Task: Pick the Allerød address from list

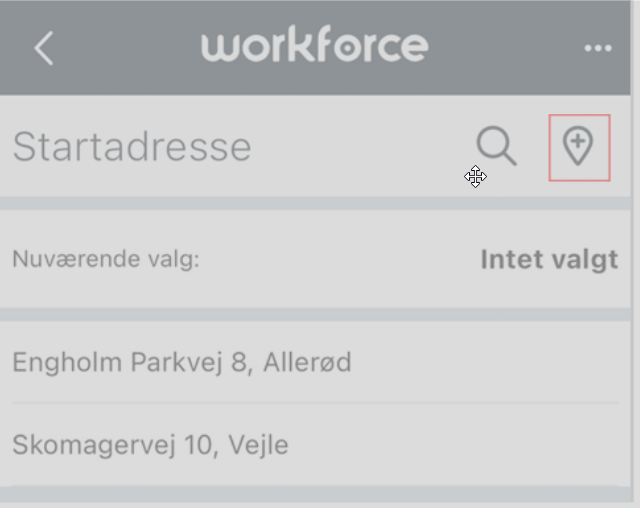Action: tap(182, 361)
